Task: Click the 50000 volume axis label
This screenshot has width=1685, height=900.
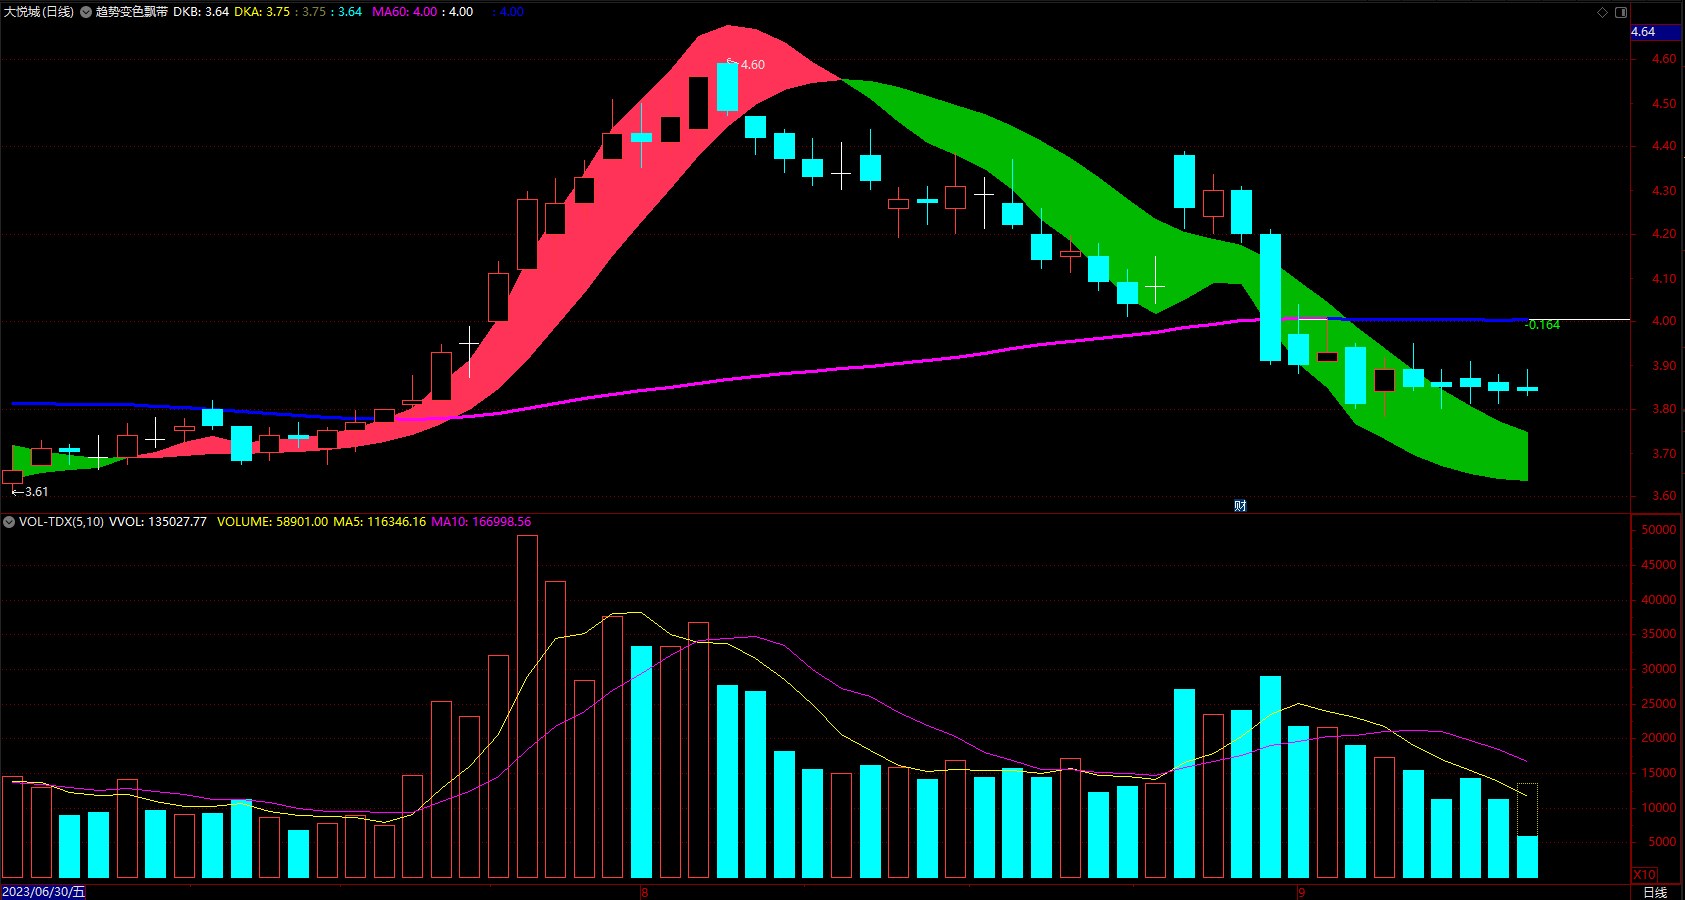Action: 1659,530
